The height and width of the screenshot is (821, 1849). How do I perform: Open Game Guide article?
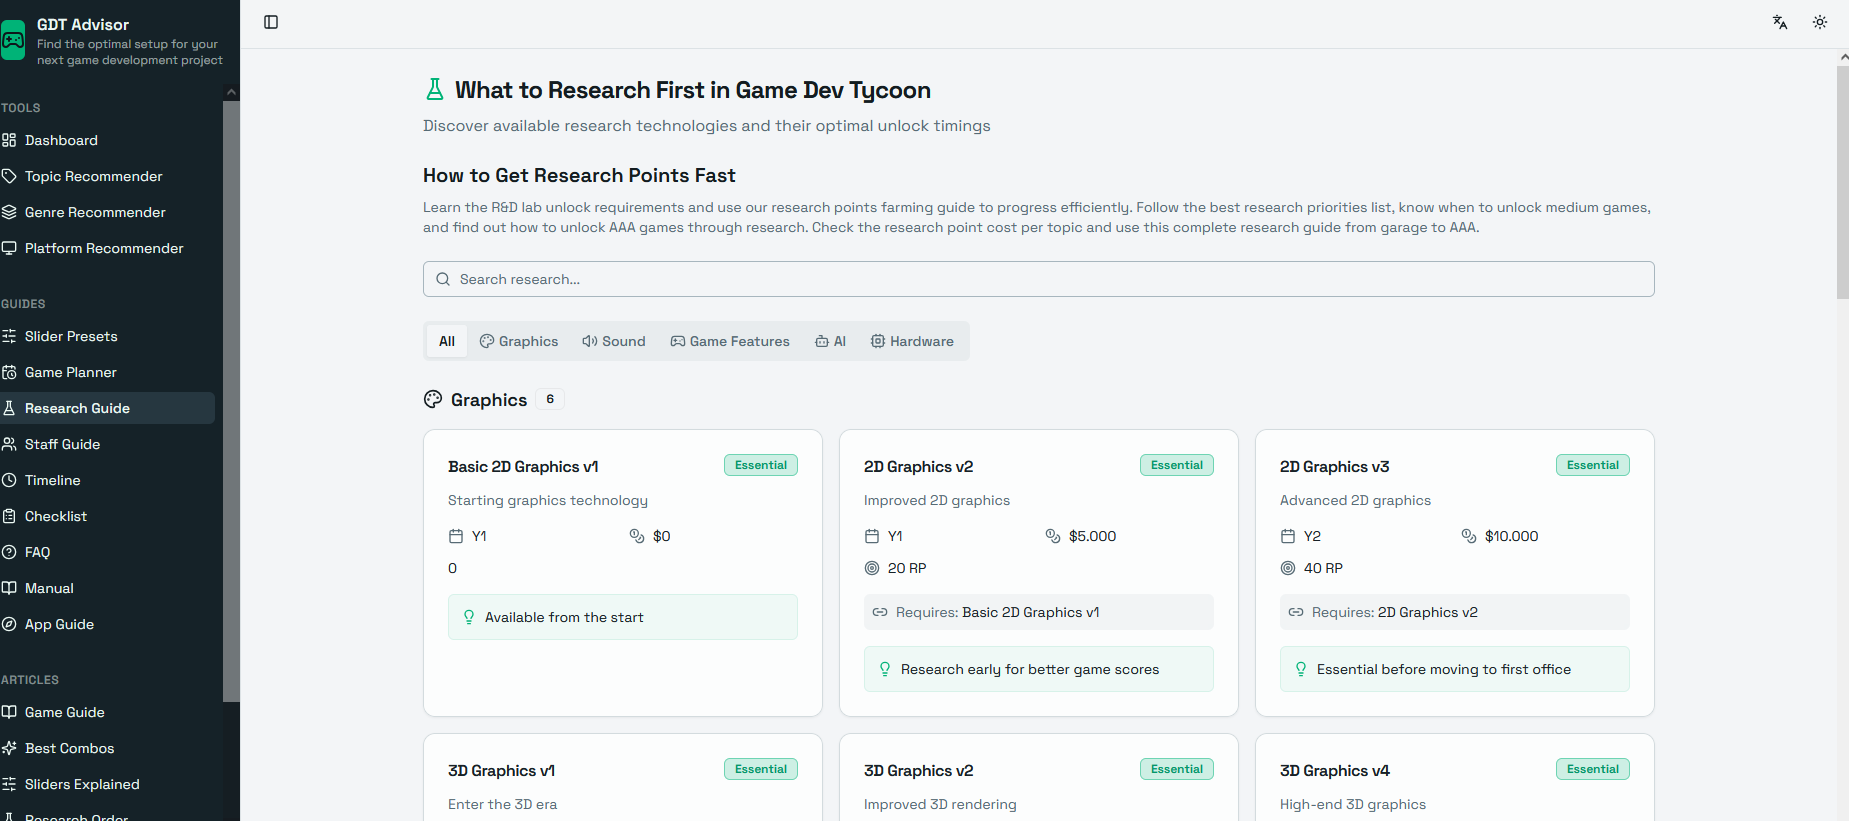107,712
